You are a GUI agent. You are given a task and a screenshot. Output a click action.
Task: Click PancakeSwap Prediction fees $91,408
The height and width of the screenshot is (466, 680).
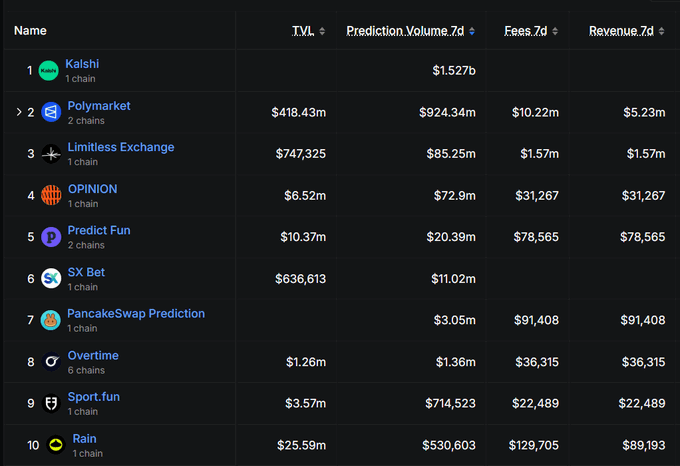[x=536, y=320]
